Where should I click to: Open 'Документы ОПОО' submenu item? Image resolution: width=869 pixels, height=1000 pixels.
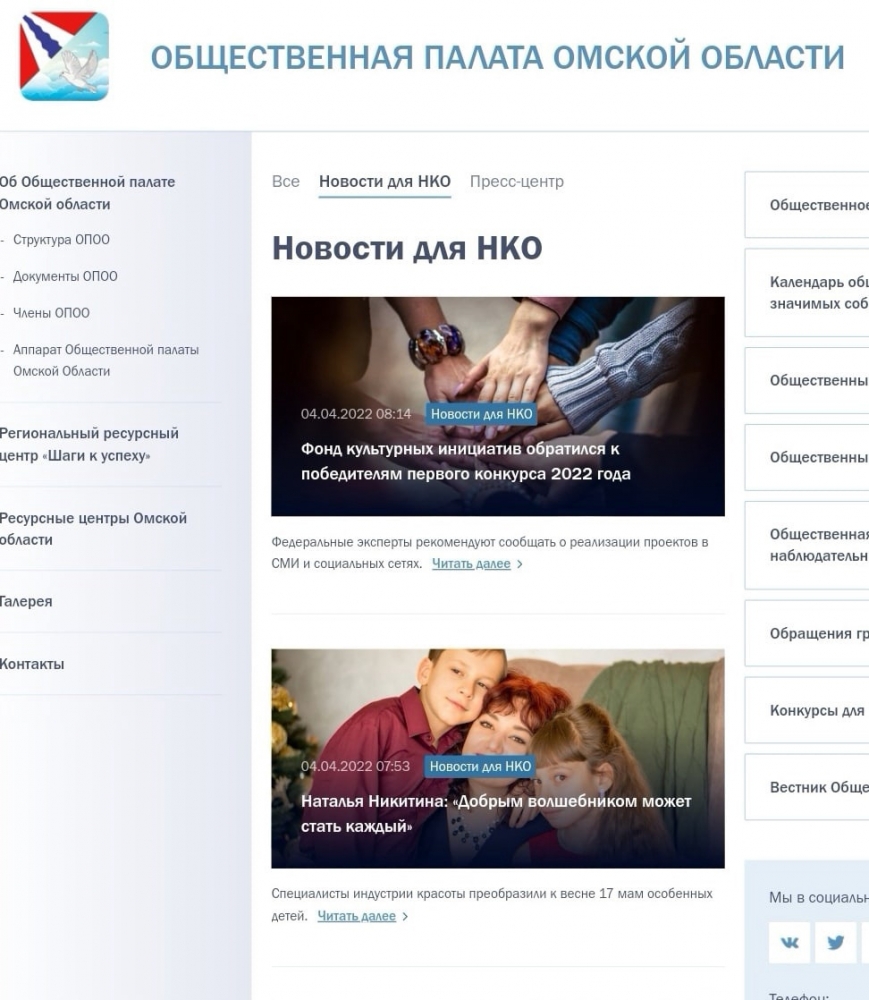tap(65, 276)
